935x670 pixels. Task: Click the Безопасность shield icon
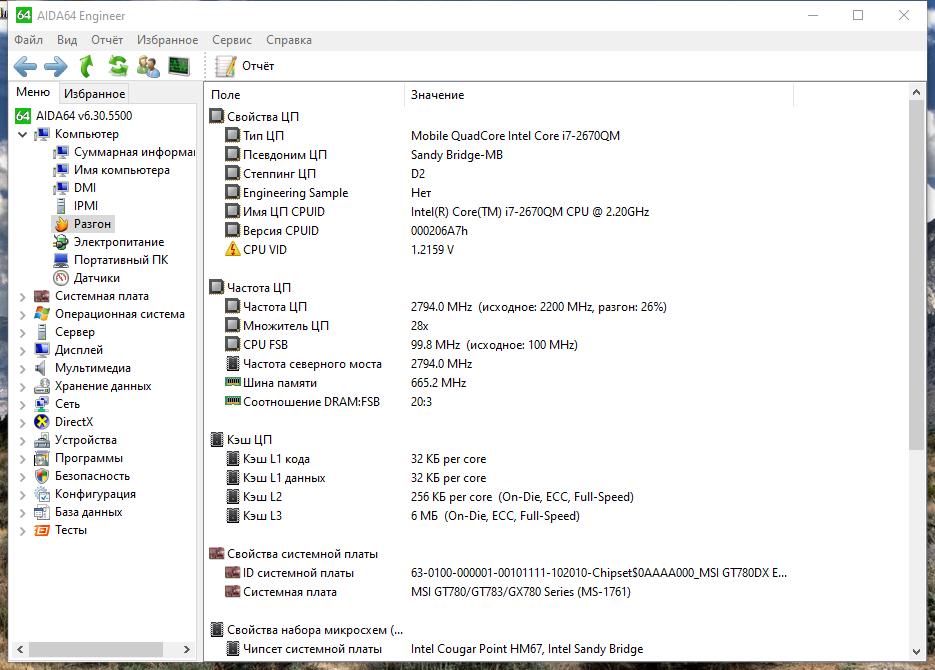pos(42,476)
